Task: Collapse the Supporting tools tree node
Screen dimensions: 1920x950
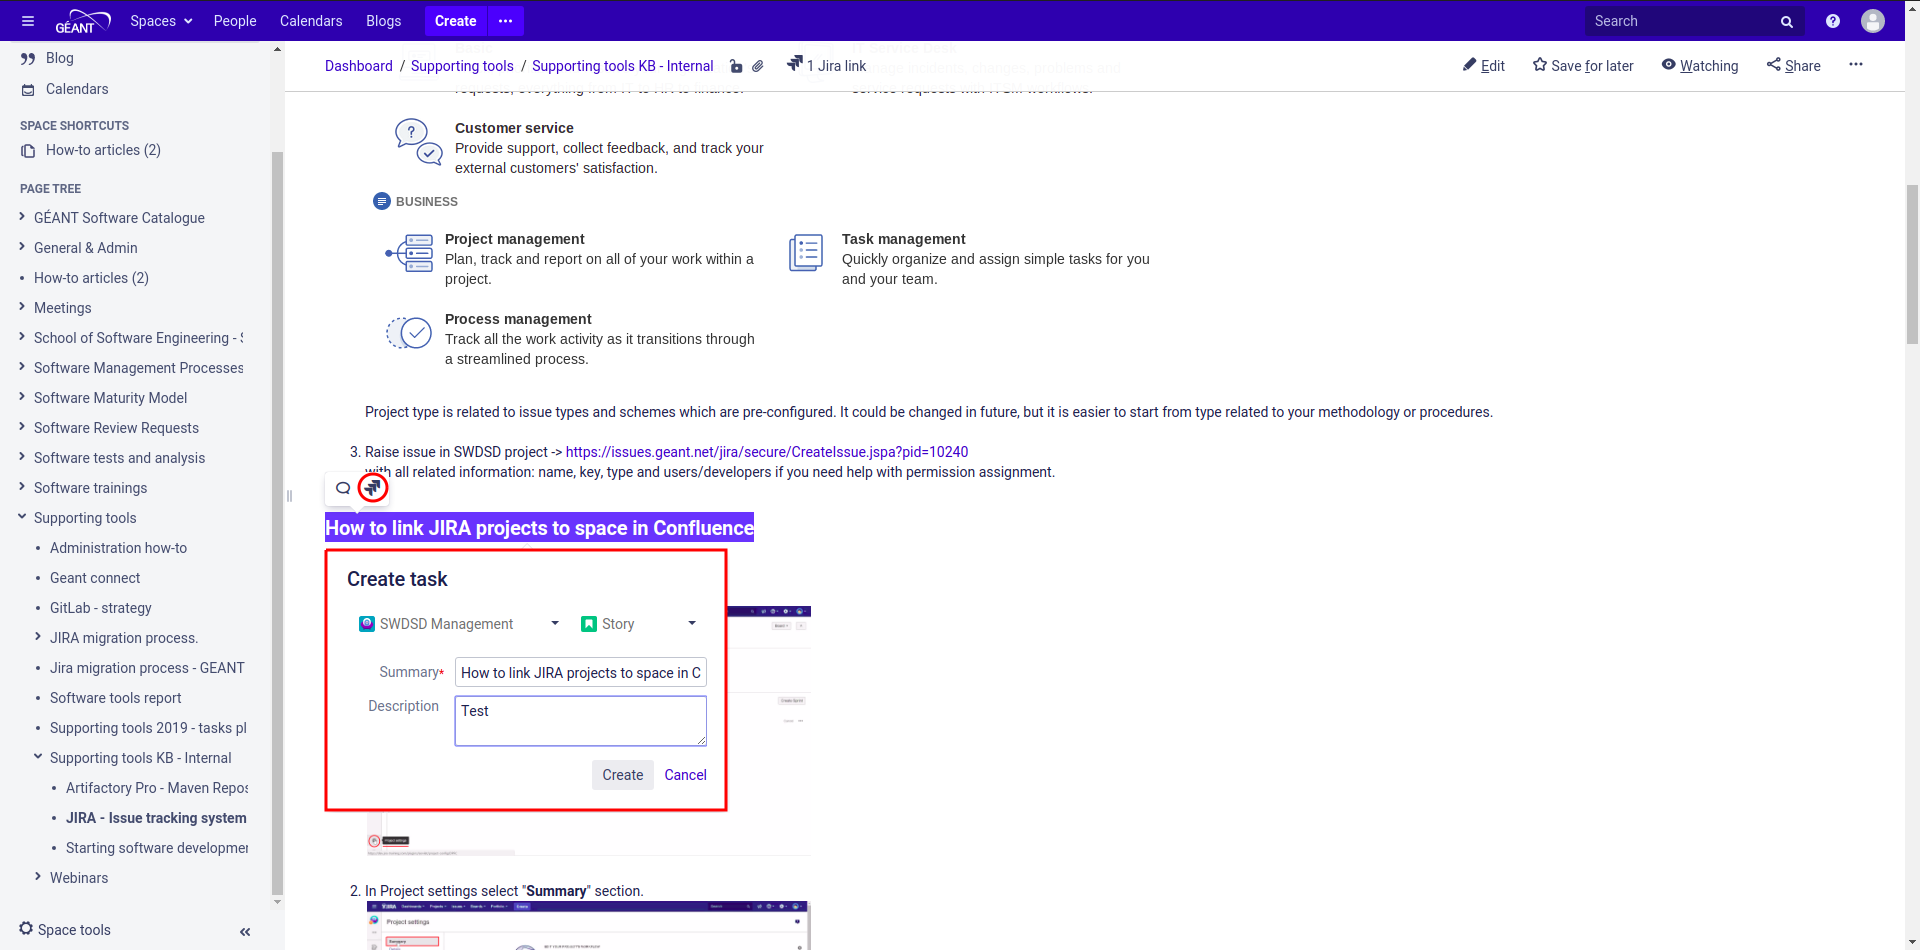Action: 22,517
